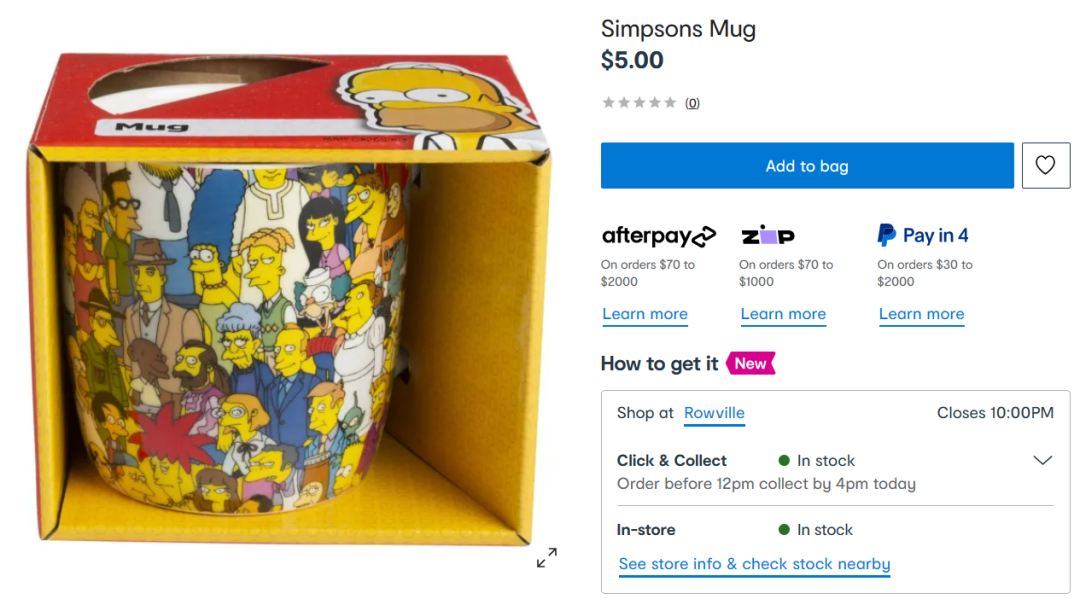Add the mug to wishlist with heart icon
Screen dimensions: 1080x605
pyautogui.click(x=1046, y=165)
